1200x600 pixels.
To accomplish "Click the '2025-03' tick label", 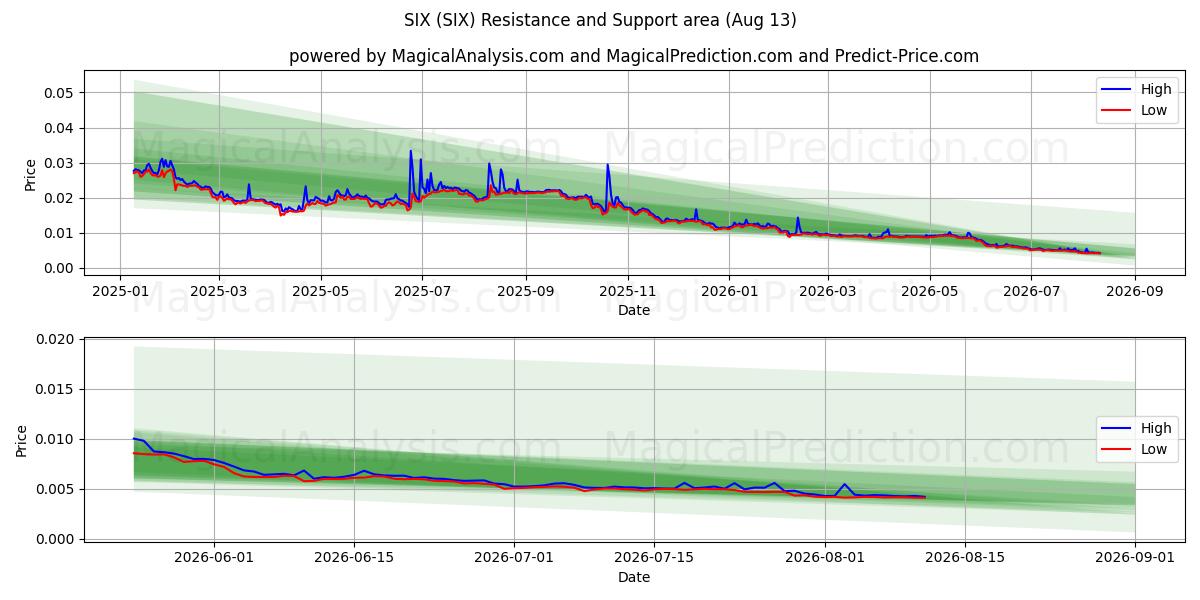I will (x=219, y=291).
